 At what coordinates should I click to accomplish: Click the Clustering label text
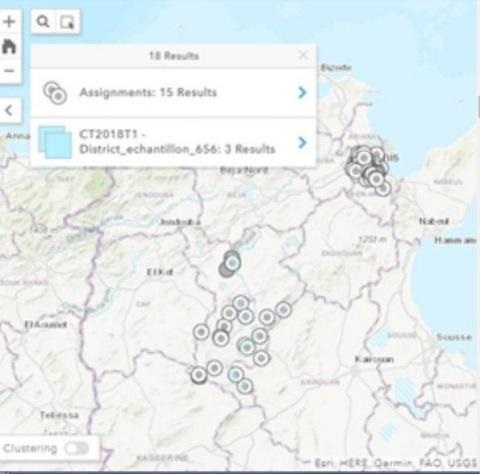click(x=30, y=448)
